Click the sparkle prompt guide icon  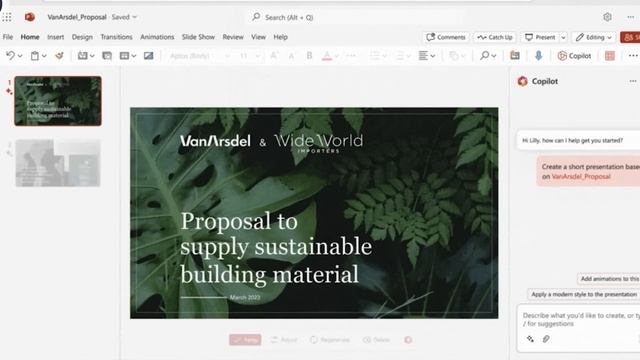coord(530,339)
